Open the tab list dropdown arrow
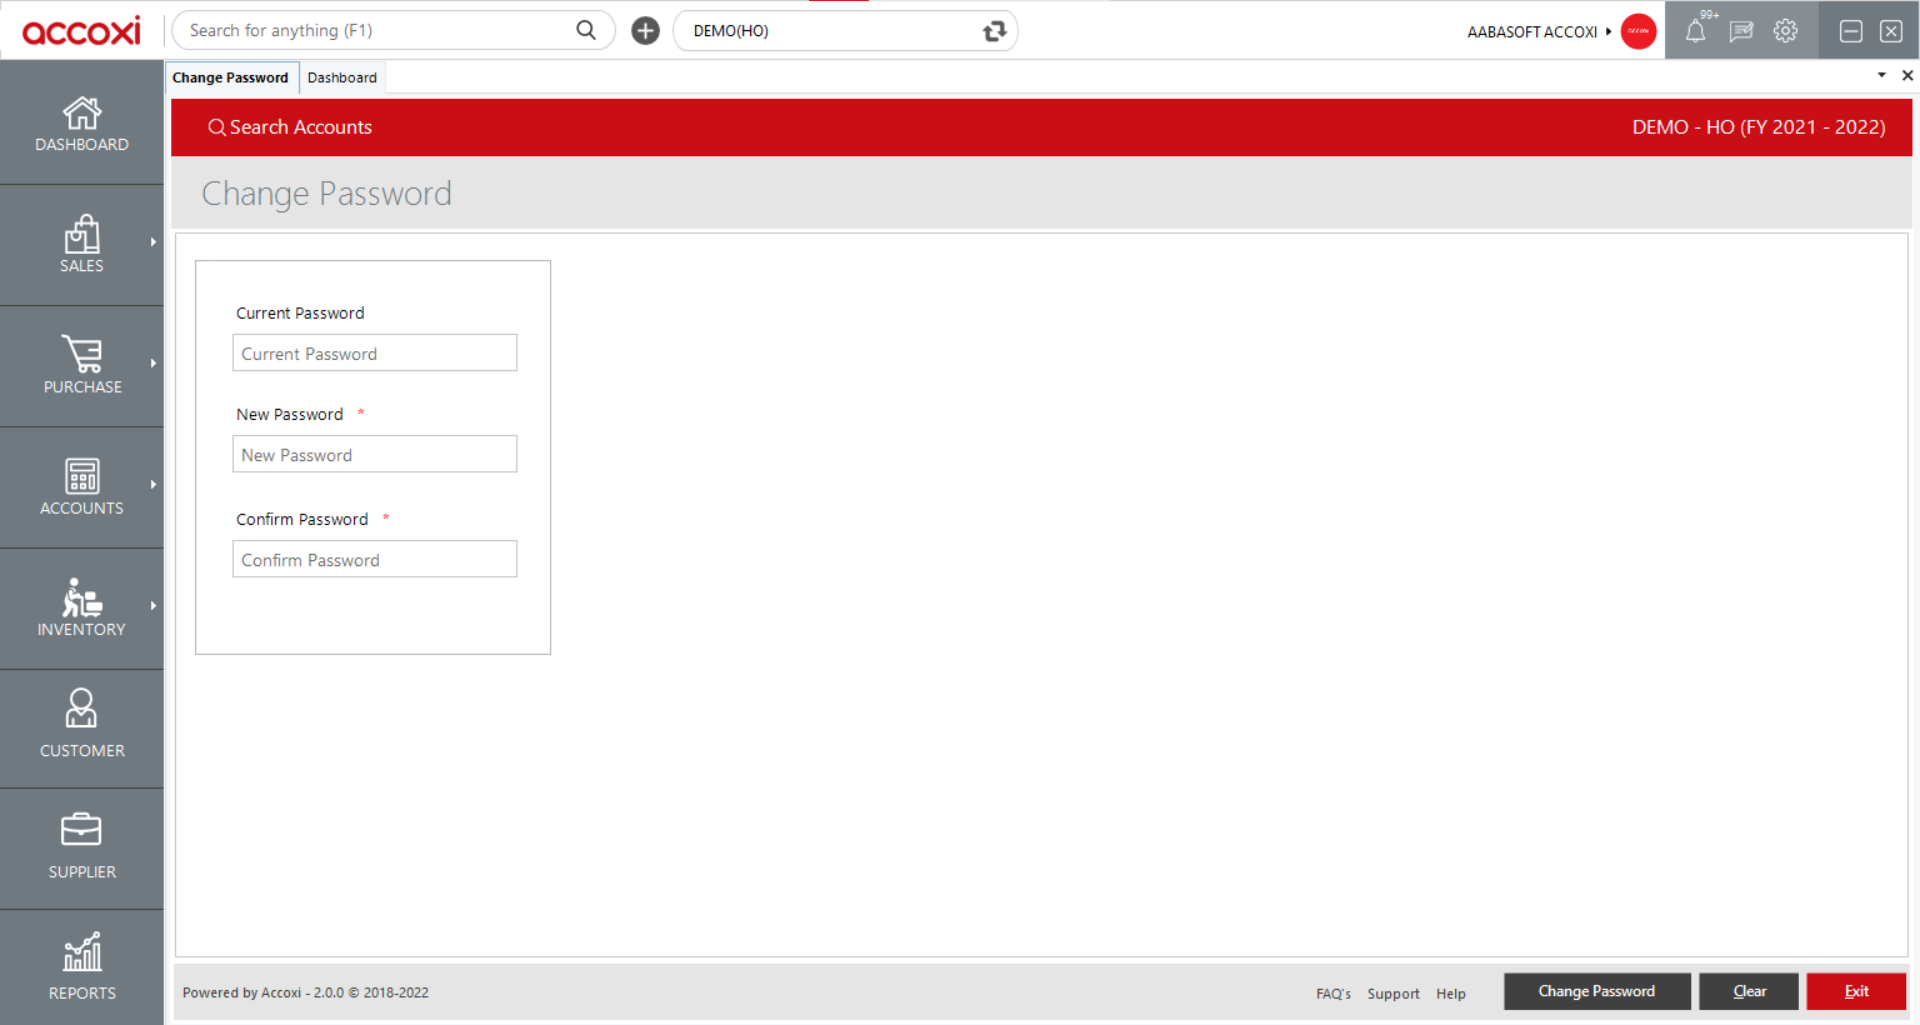 pyautogui.click(x=1881, y=76)
